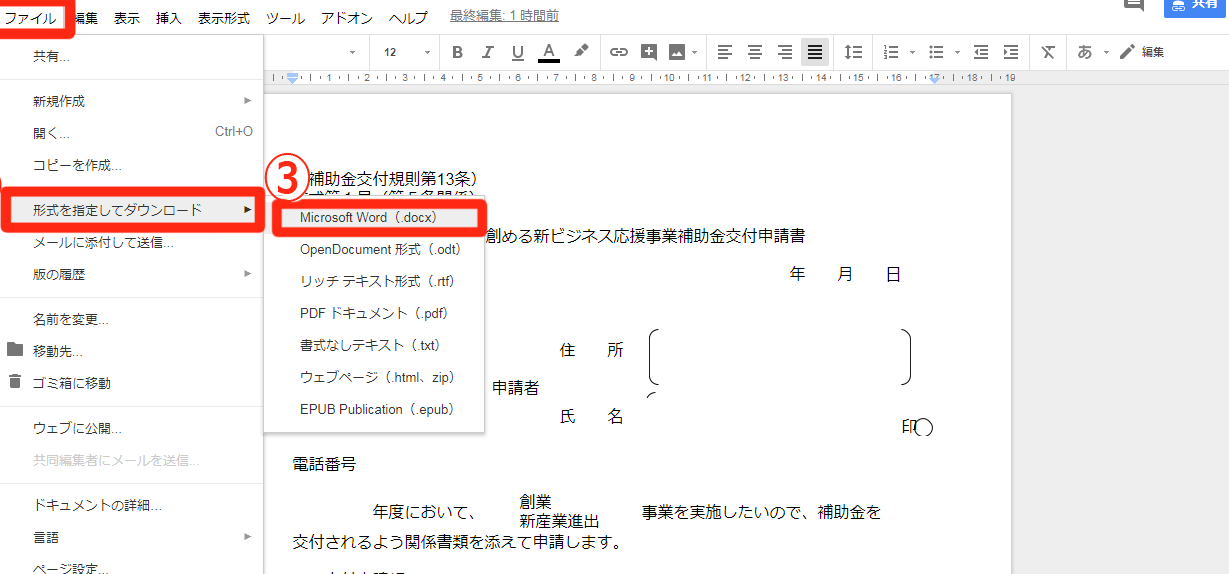This screenshot has height=574, width=1229.
Task: Click the blue 共有 share button
Action: [x=1196, y=7]
